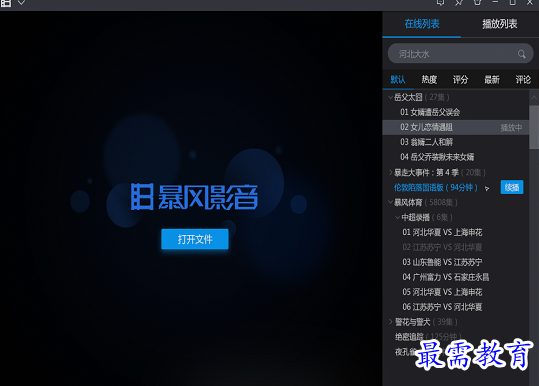This screenshot has width=539, height=386.
Task: Sort the list by 热度
Action: pyautogui.click(x=429, y=80)
